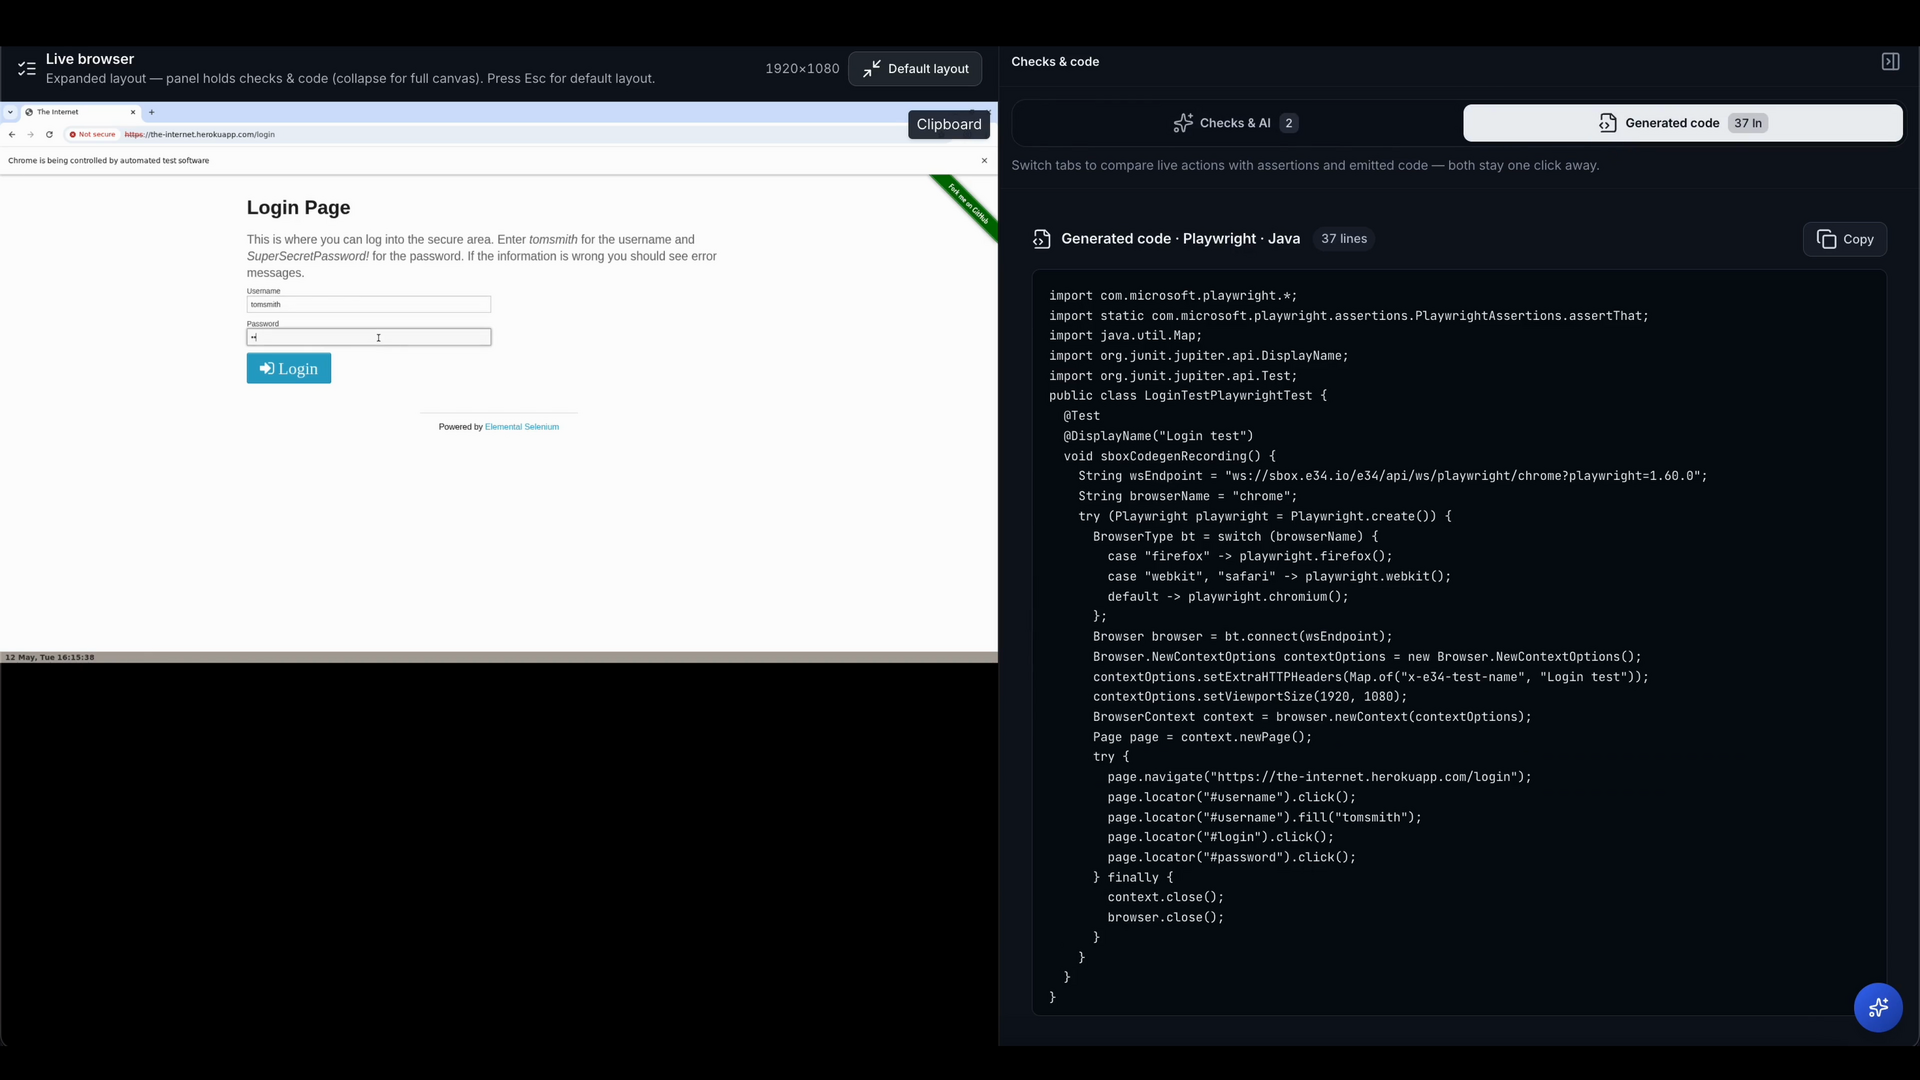Submit the form with the Login button
The width and height of the screenshot is (1920, 1080).
(289, 368)
